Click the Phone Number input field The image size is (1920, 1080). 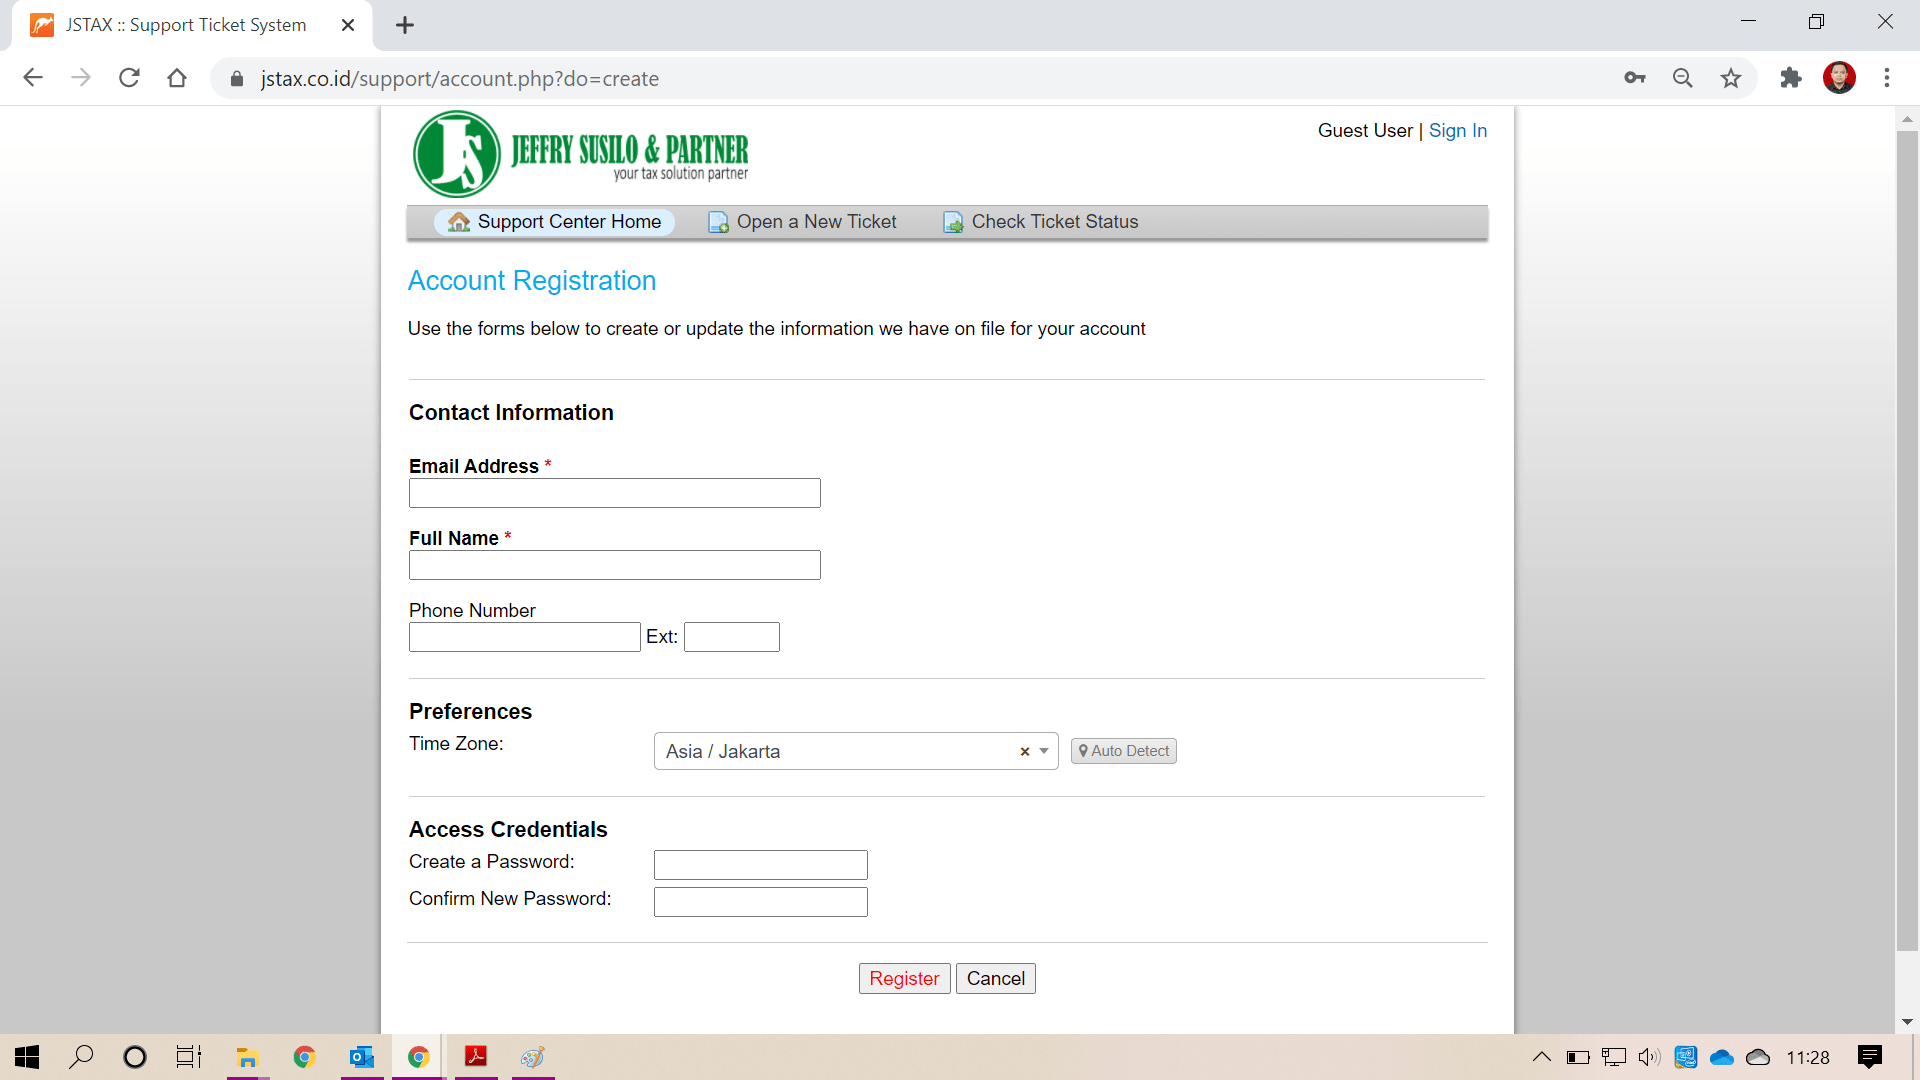tap(522, 637)
